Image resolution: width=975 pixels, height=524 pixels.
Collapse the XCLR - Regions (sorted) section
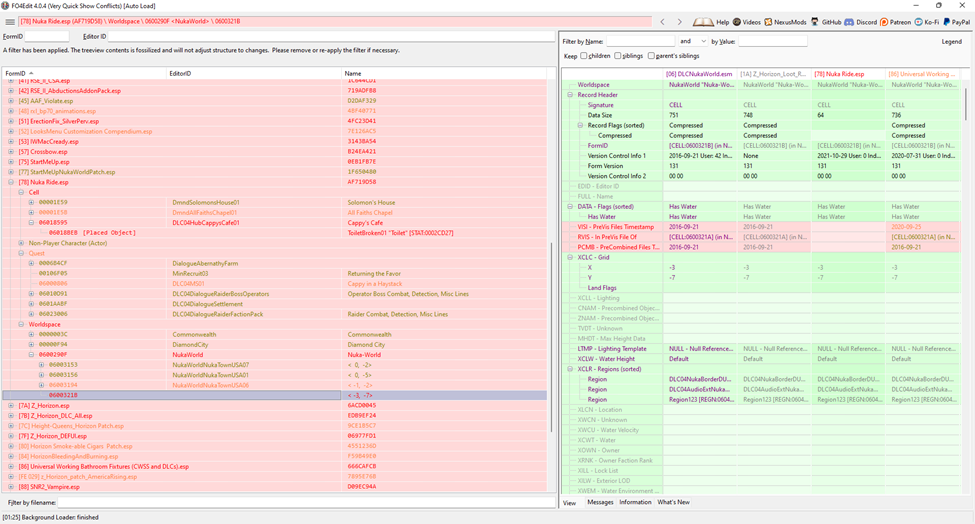point(570,369)
